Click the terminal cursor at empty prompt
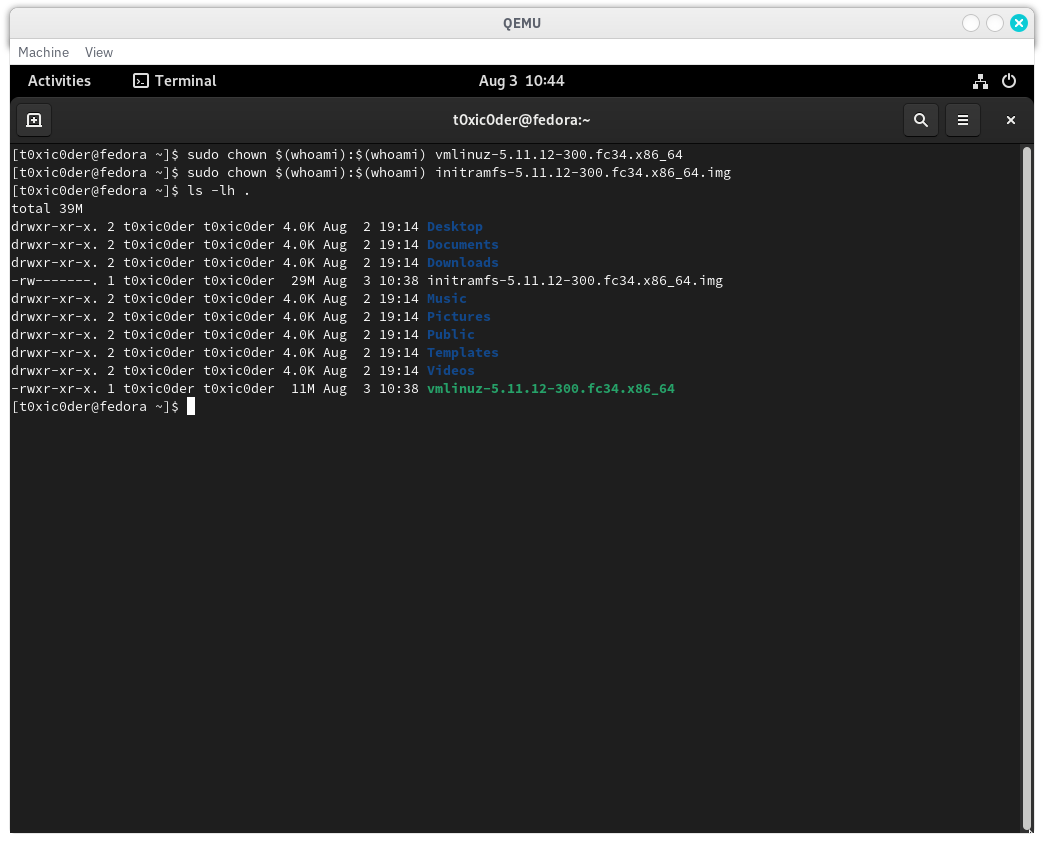The width and height of the screenshot is (1044, 843). (191, 406)
